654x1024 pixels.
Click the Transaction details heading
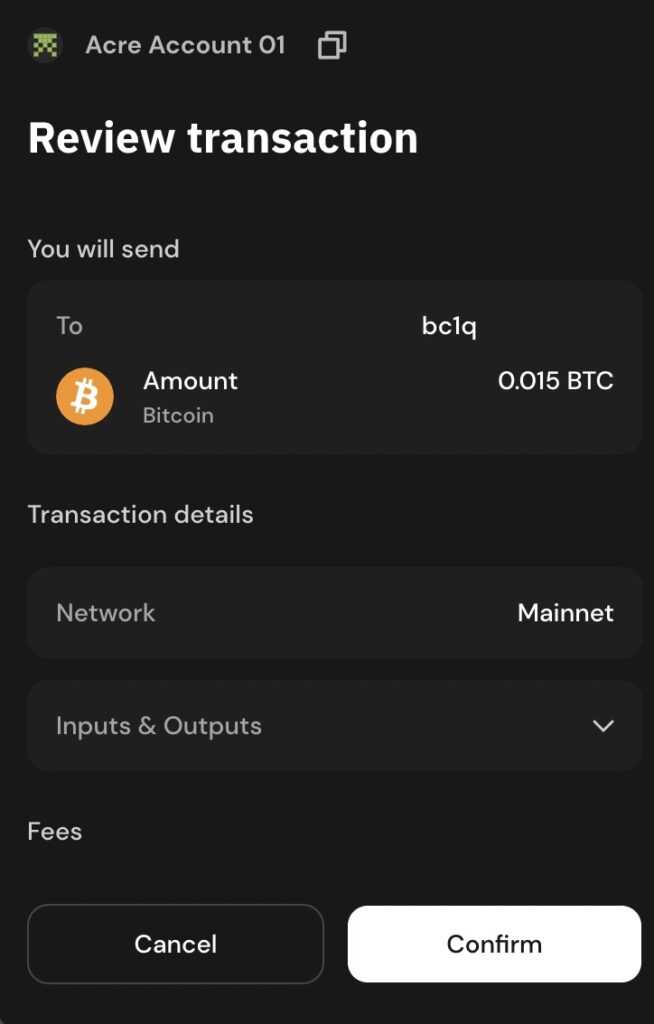[140, 515]
